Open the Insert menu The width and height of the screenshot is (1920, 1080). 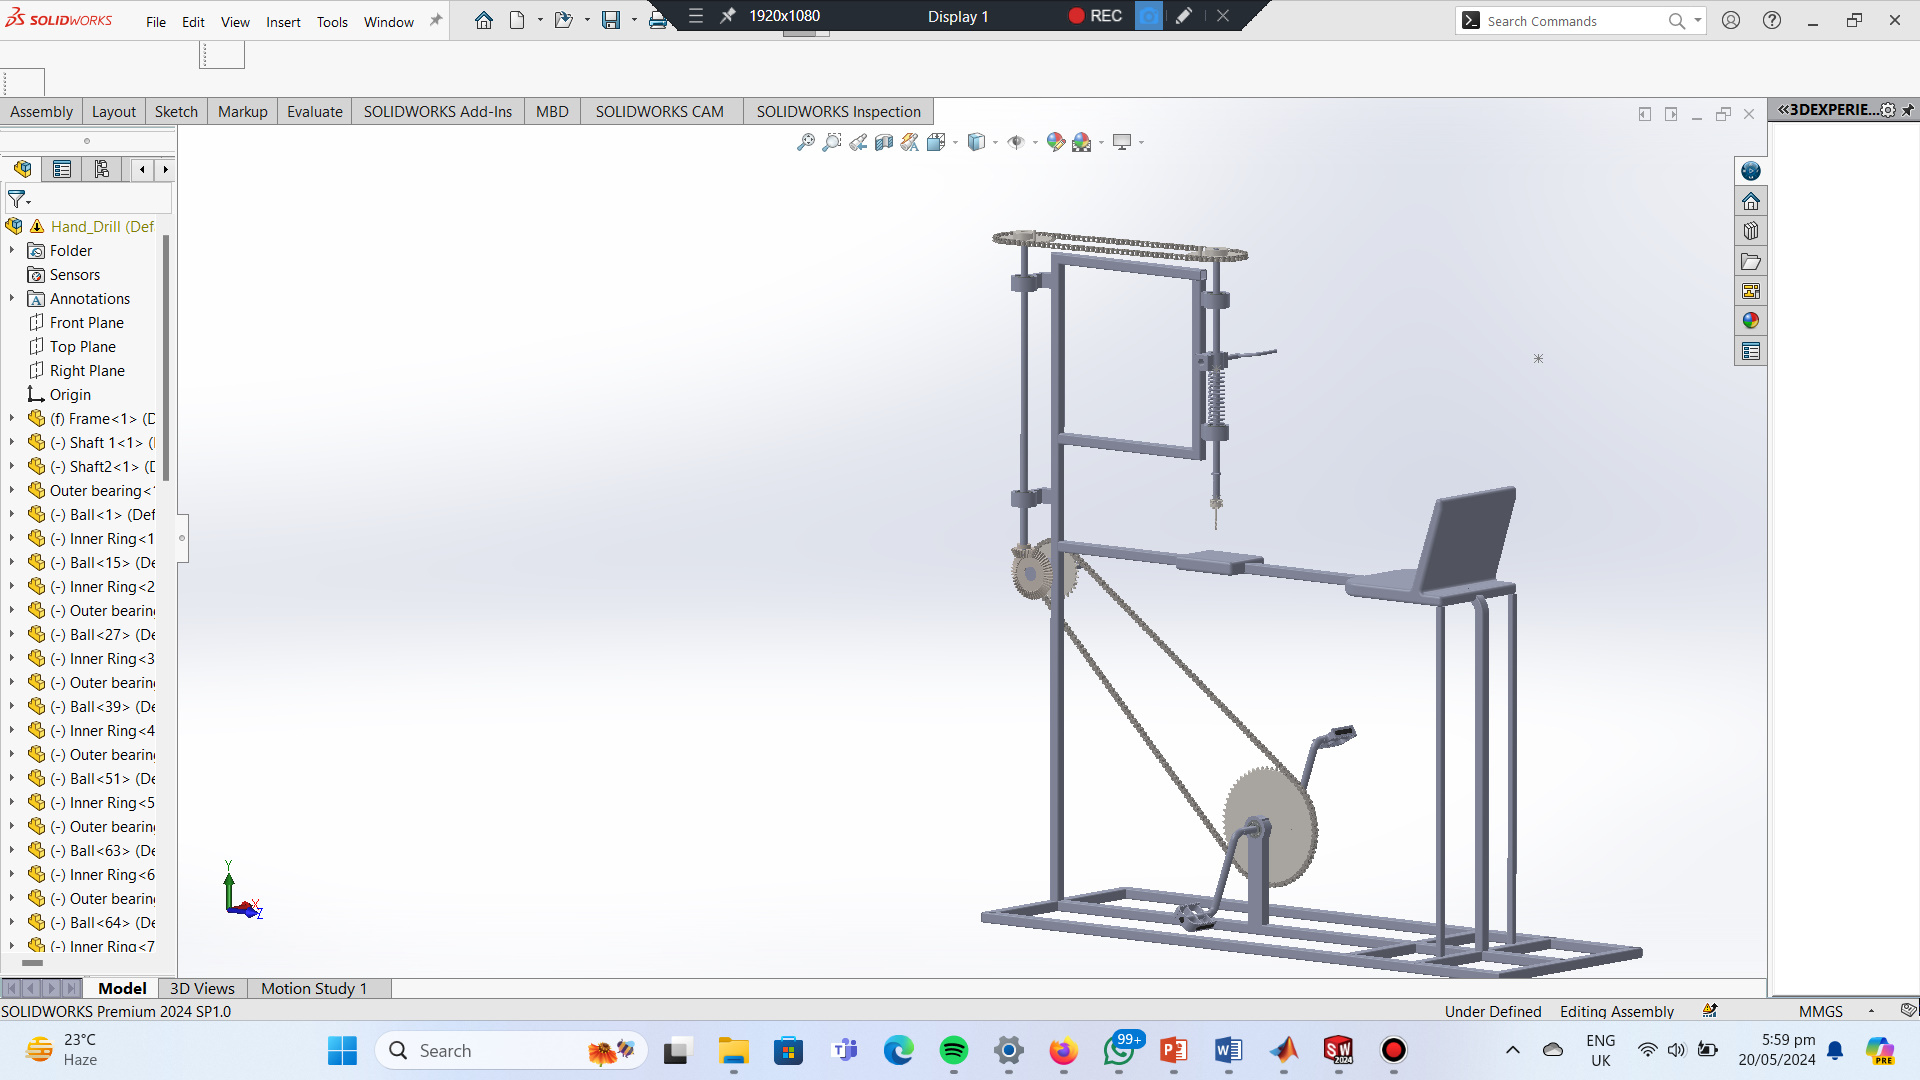coord(283,22)
